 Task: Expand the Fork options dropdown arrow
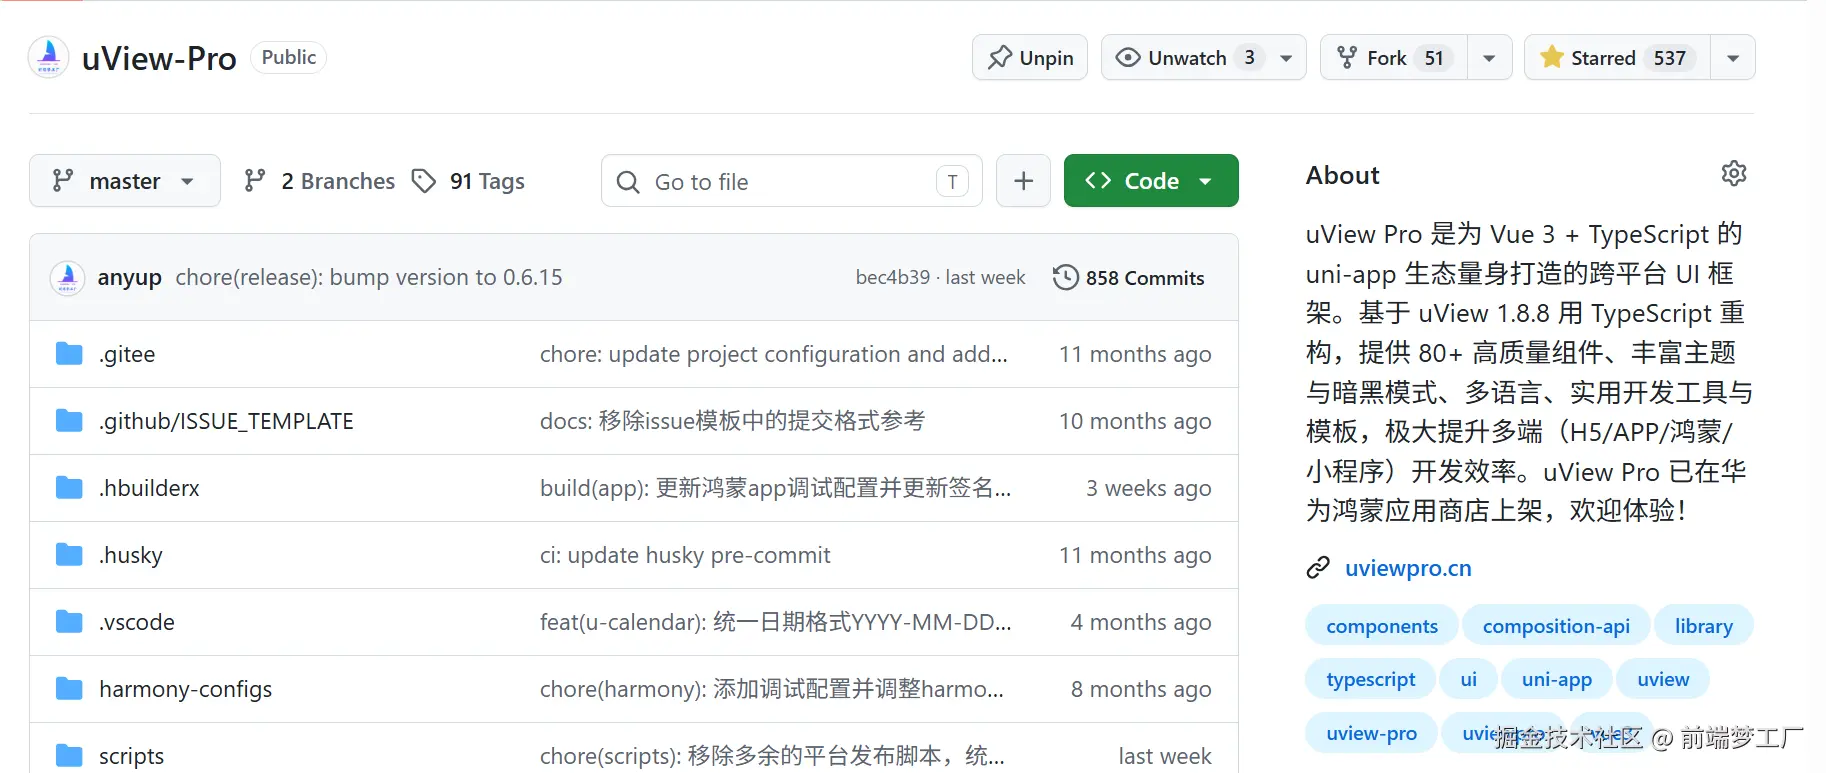(1490, 58)
